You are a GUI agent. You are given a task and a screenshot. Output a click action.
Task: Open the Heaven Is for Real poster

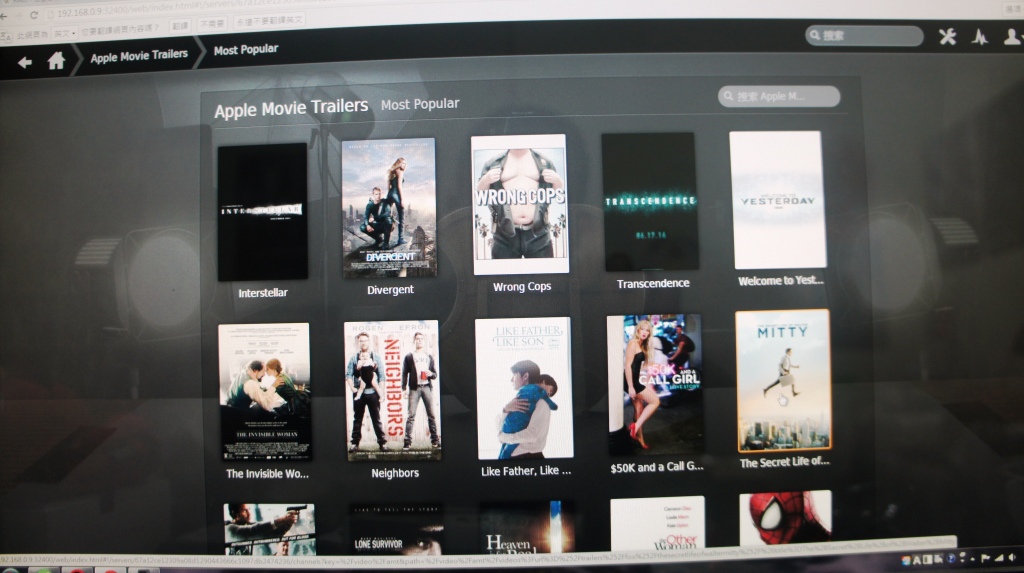(x=527, y=527)
